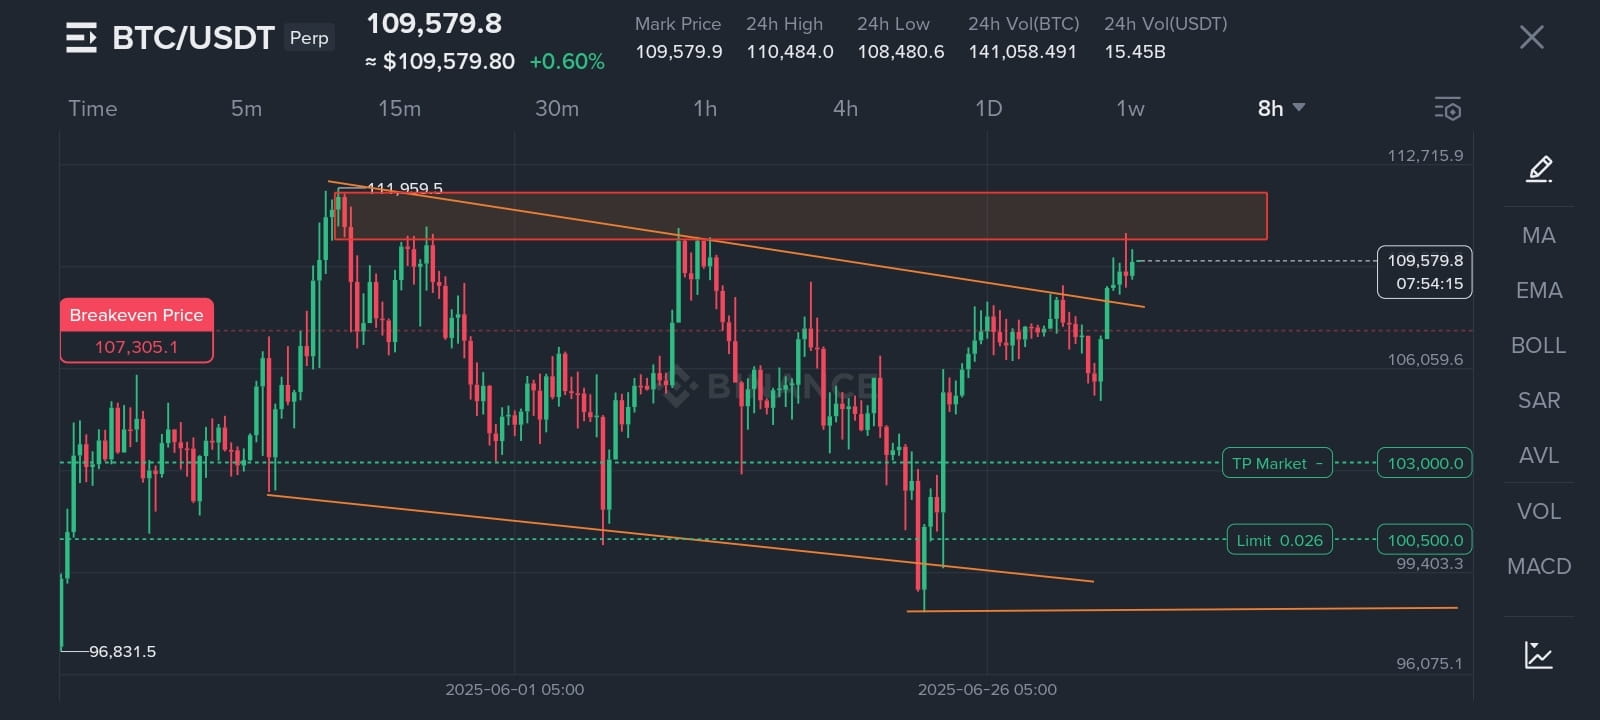Select the TP Market order tag

pyautogui.click(x=1277, y=463)
